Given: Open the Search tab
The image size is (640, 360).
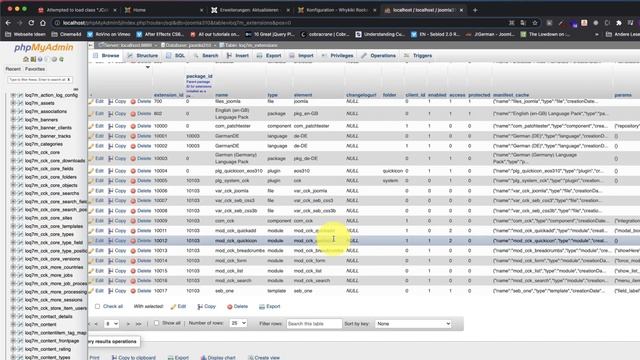Looking at the screenshot, I should (x=206, y=56).
